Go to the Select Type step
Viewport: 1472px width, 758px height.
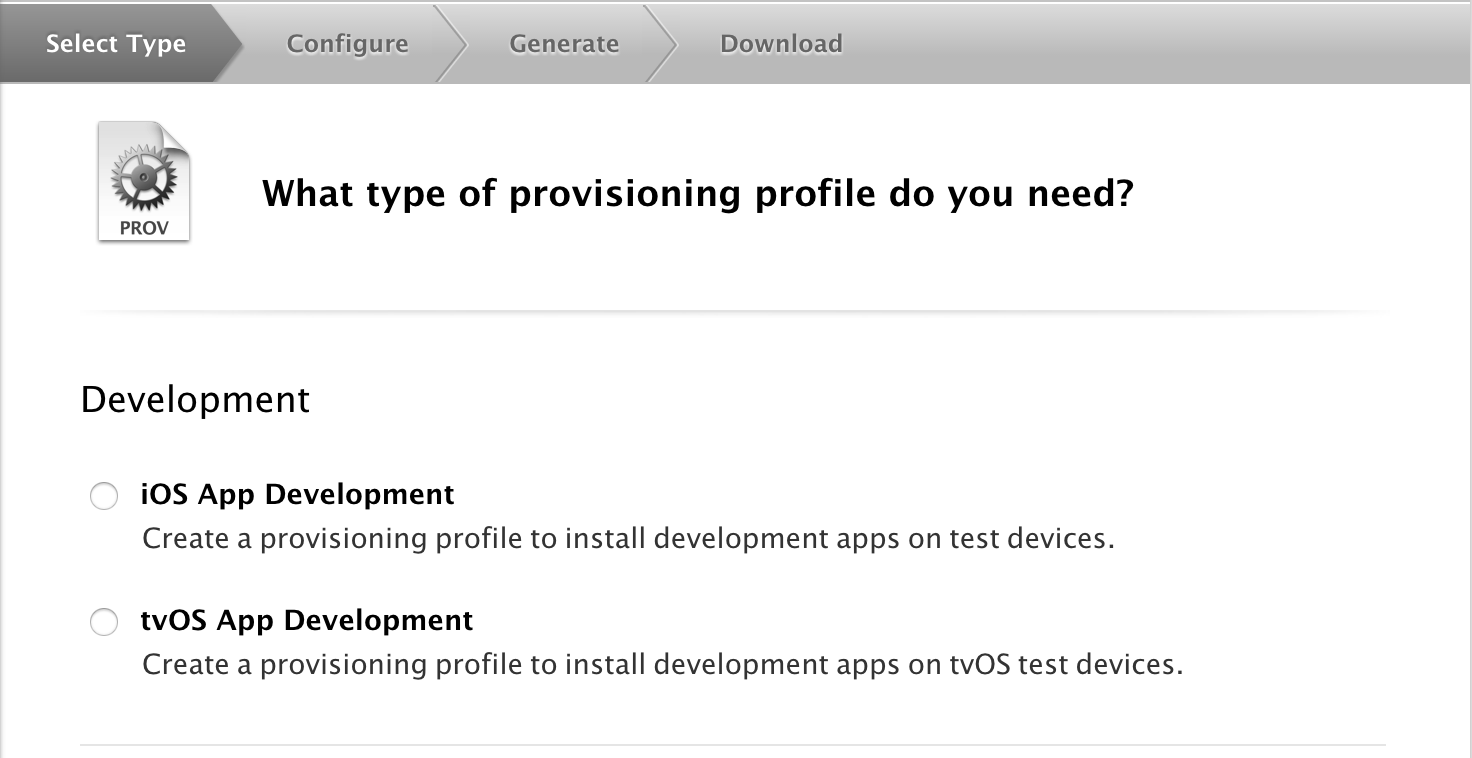[x=116, y=44]
